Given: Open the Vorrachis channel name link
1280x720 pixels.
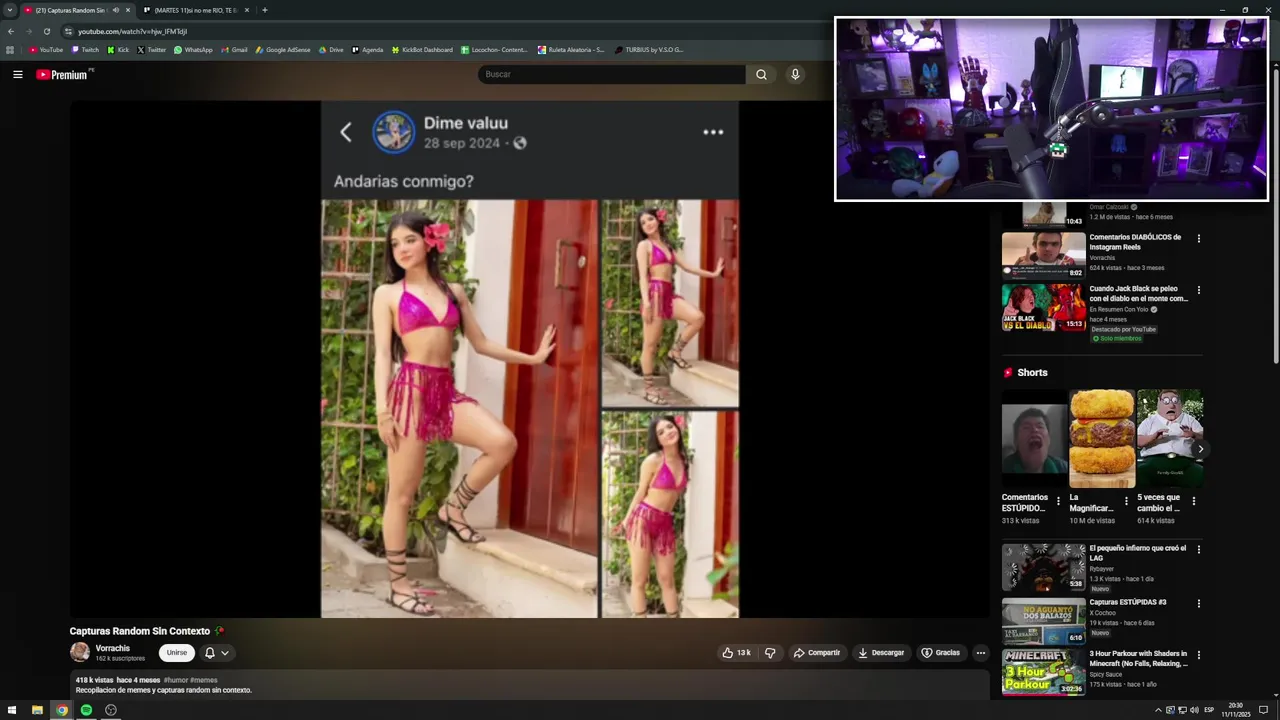Looking at the screenshot, I should tap(113, 648).
